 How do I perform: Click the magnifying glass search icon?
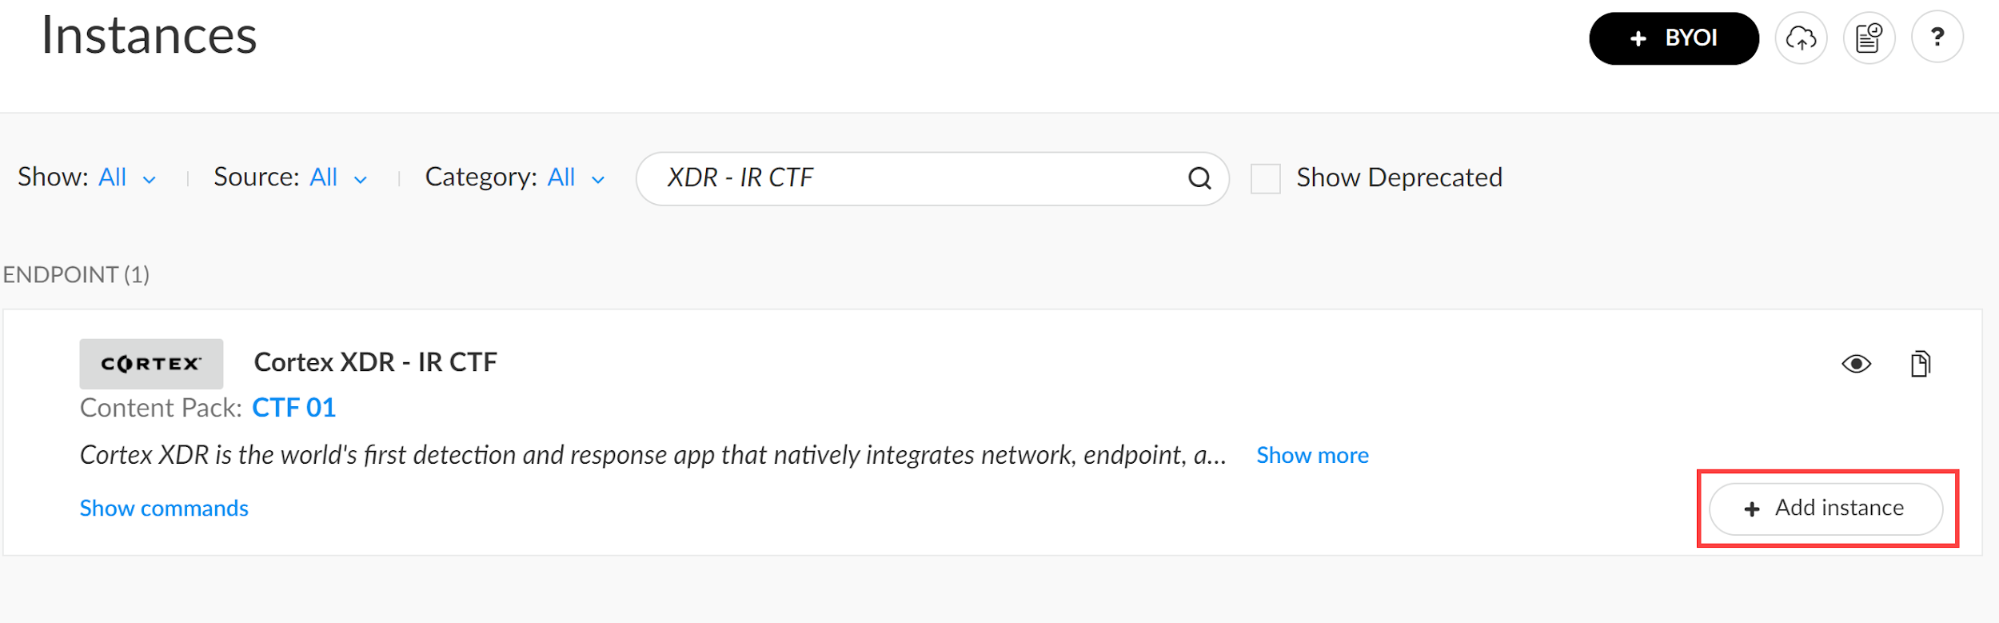click(x=1199, y=178)
